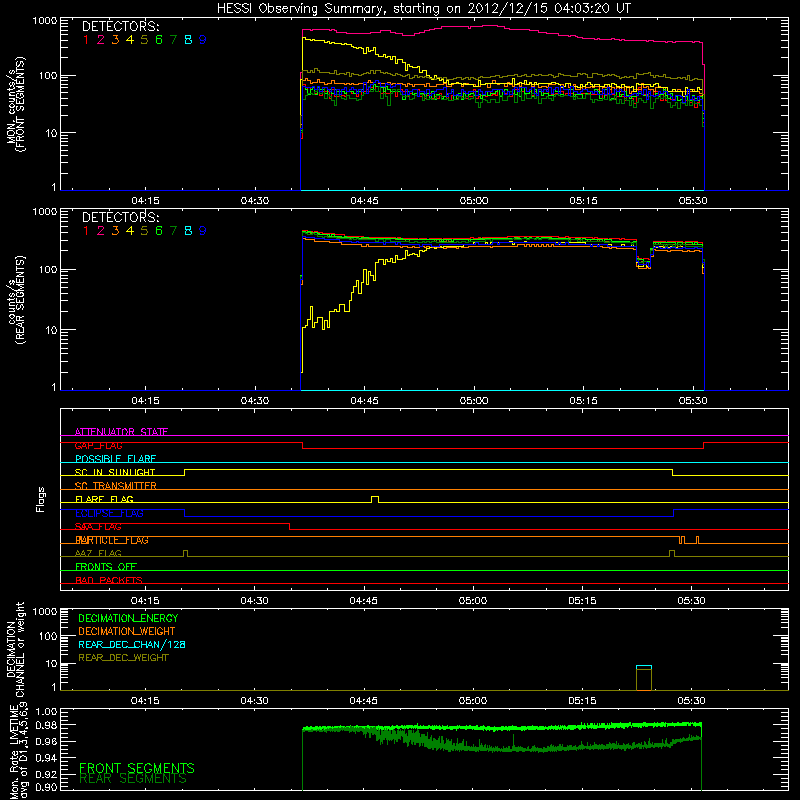Viewport: 800px width, 800px height.
Task: Click the BAD_PACKETS label
Action: click(x=109, y=580)
